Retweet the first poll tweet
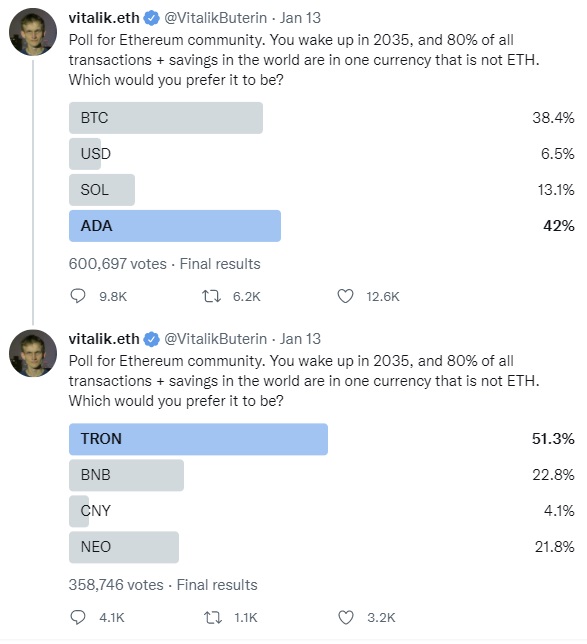Image resolution: width=587 pixels, height=644 pixels. pyautogui.click(x=212, y=296)
